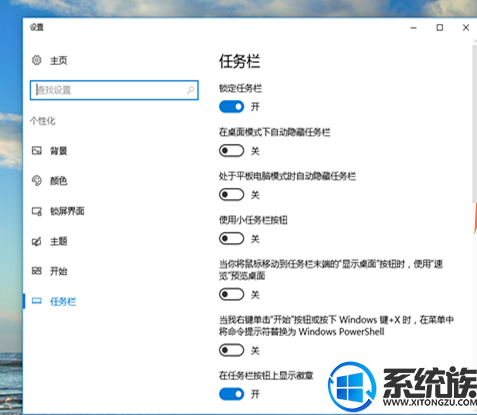Screen dimensions: 477x415
Task: Select 任务栏 label in sidebar
Action: click(63, 302)
